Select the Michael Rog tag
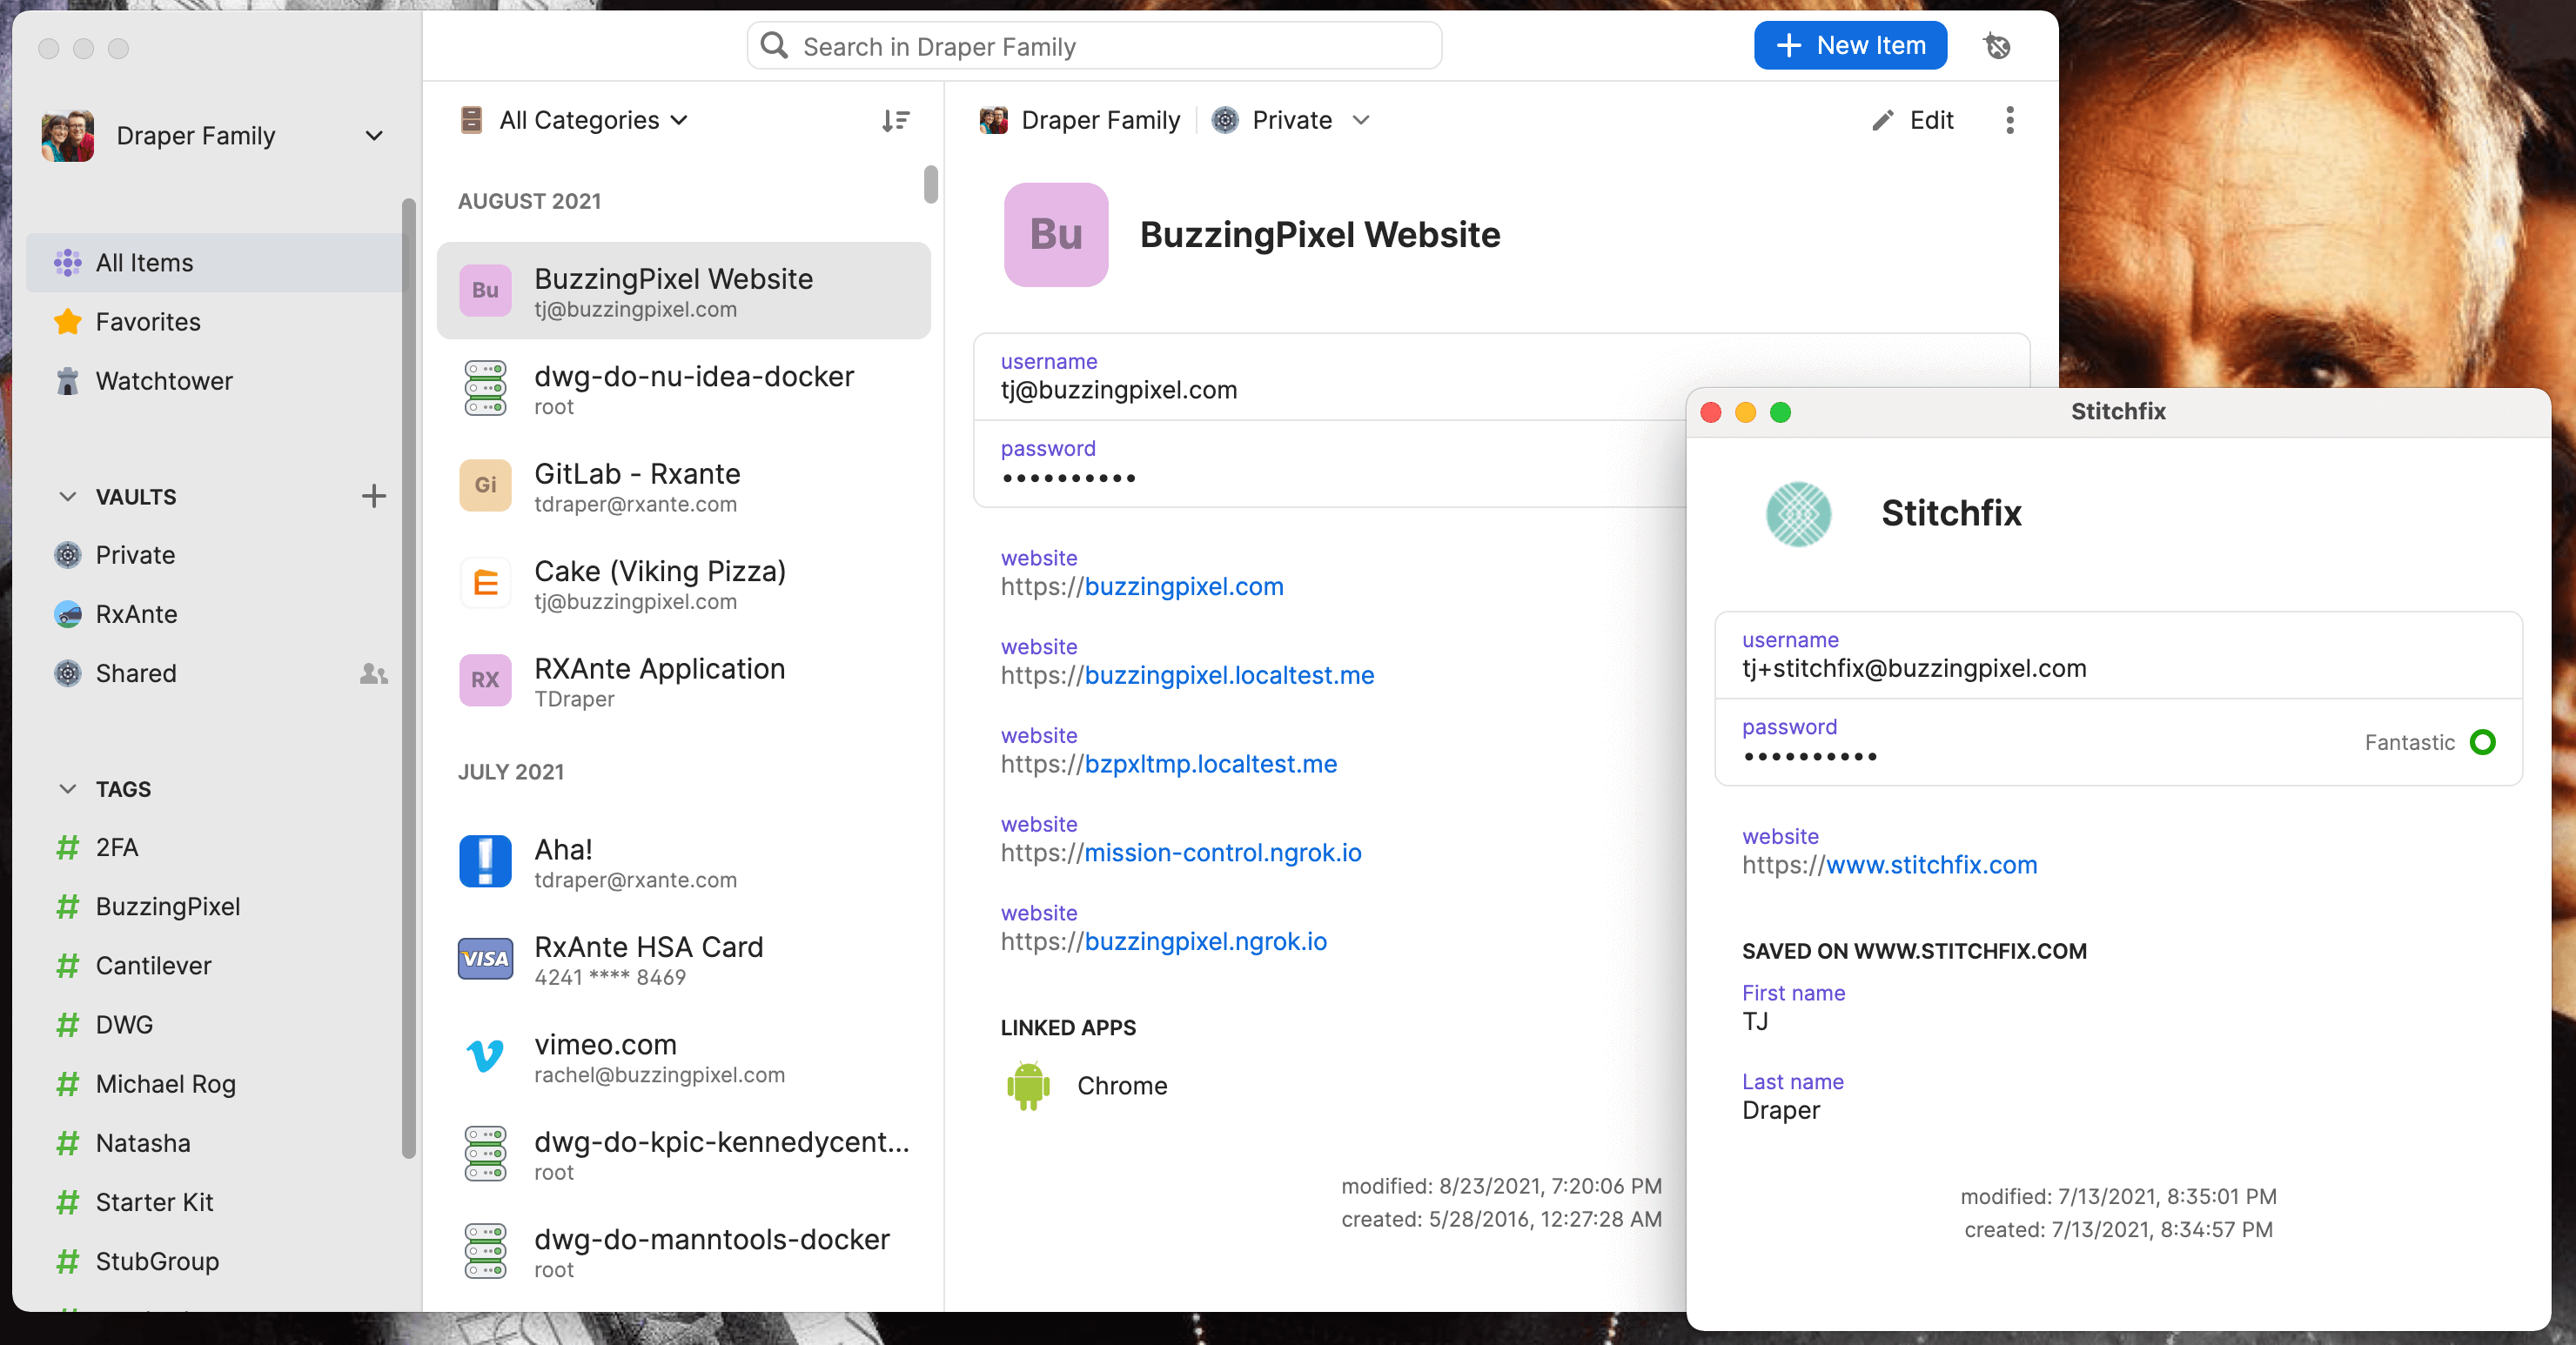2576x1345 pixels. pyautogui.click(x=216, y=1084)
